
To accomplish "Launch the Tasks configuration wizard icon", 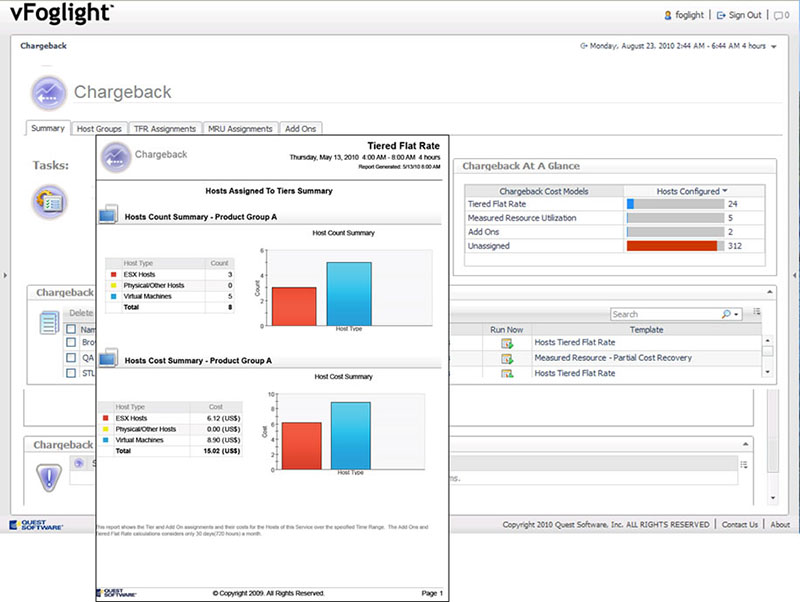I will coord(49,202).
